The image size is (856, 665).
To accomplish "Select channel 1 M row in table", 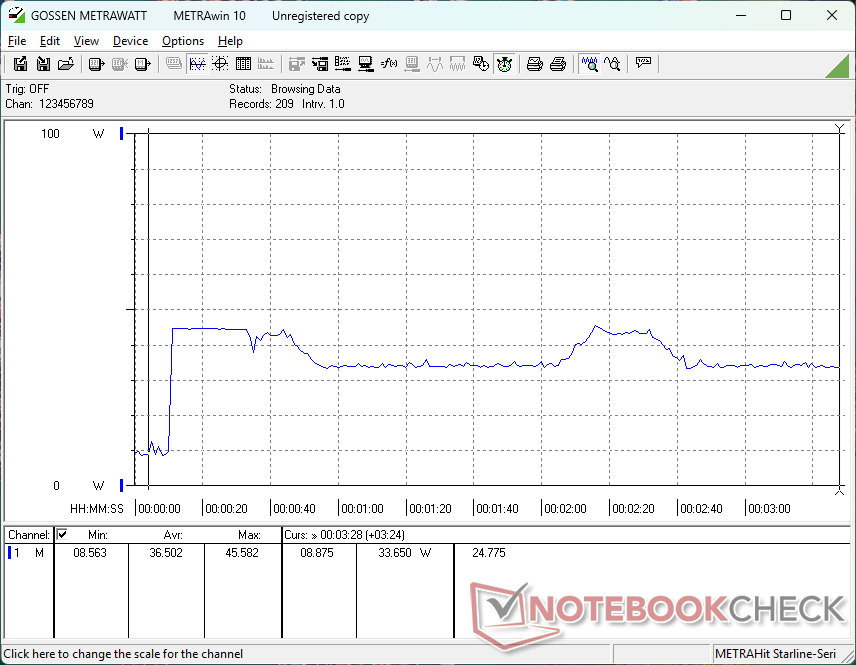I will [27, 552].
